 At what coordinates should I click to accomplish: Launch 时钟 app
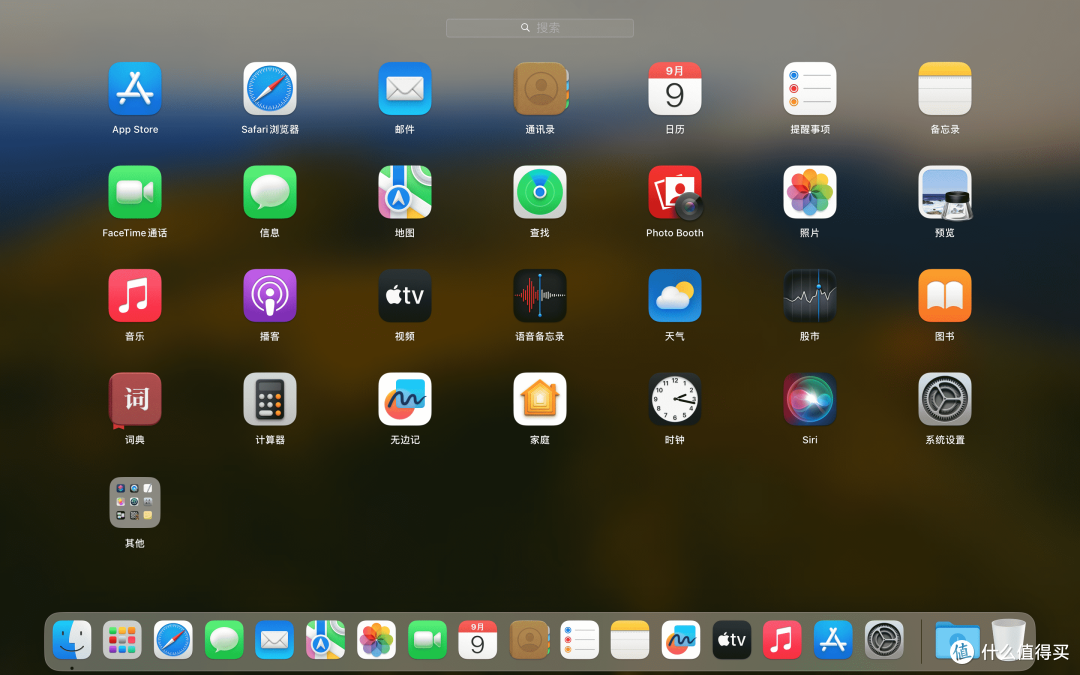[675, 399]
